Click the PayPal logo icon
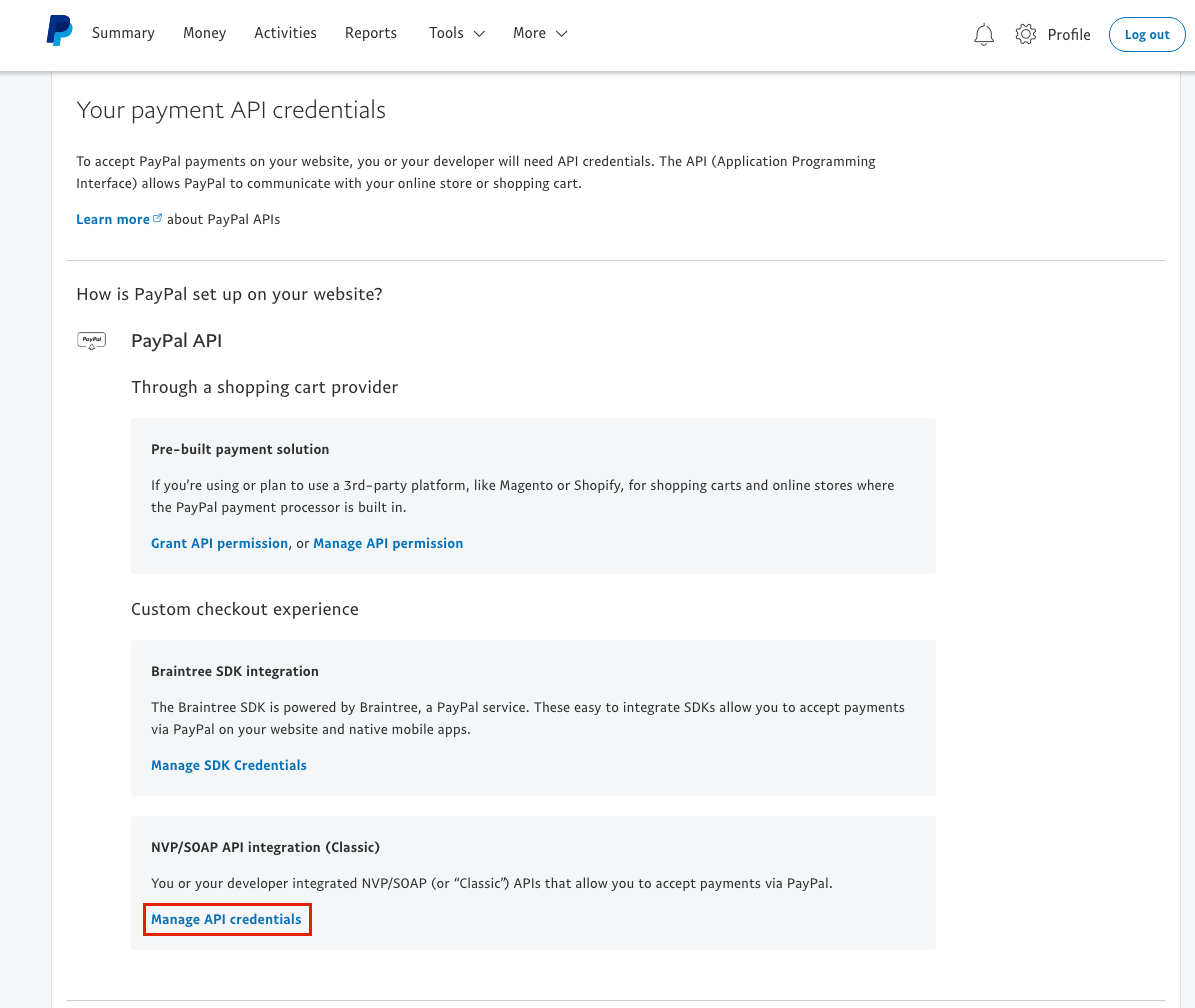This screenshot has width=1195, height=1008. 59,30
